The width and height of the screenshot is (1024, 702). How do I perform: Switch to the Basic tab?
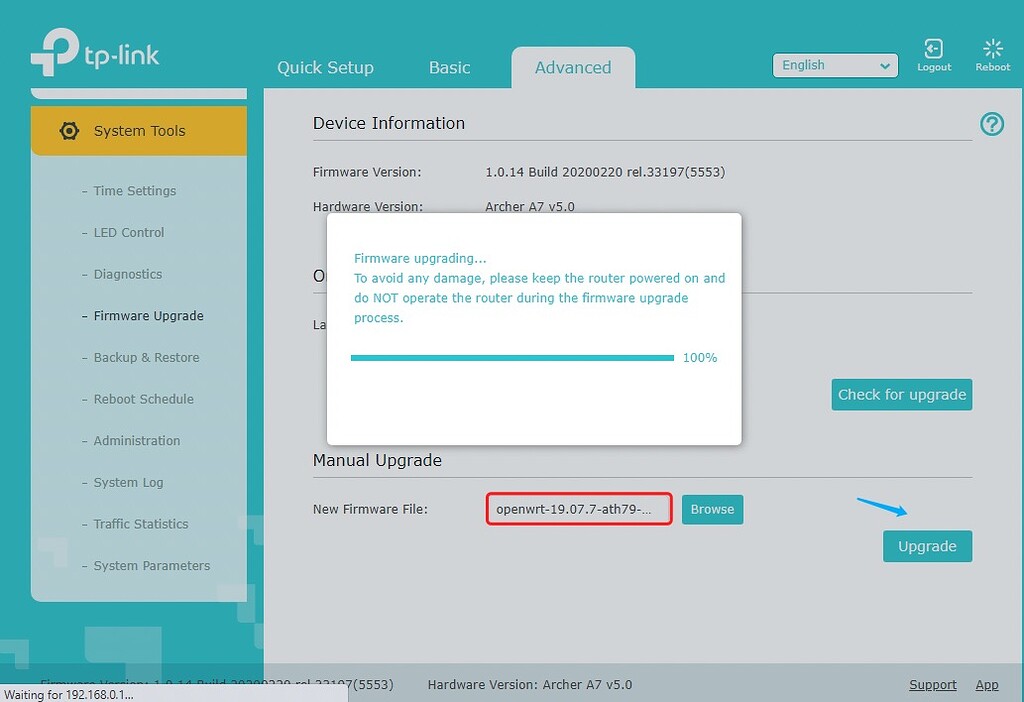pyautogui.click(x=449, y=67)
